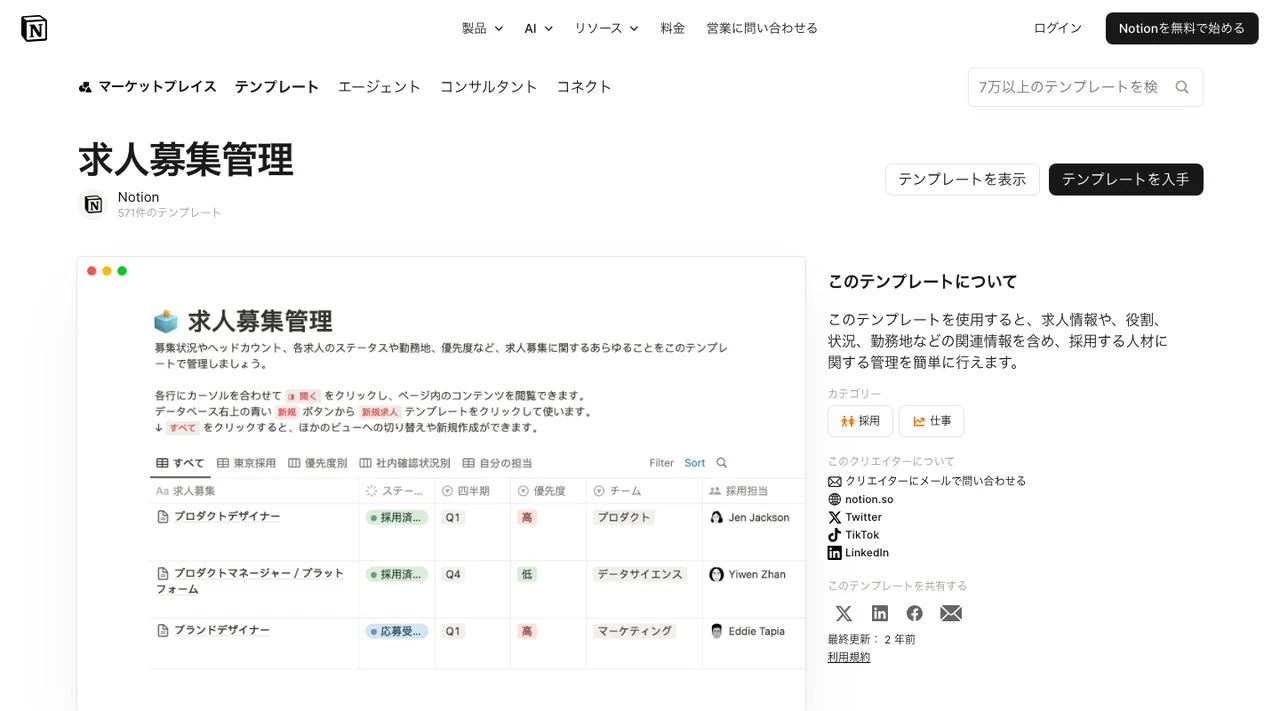Click the search icon in preview database toolbar
Image resolution: width=1280 pixels, height=711 pixels.
click(722, 463)
